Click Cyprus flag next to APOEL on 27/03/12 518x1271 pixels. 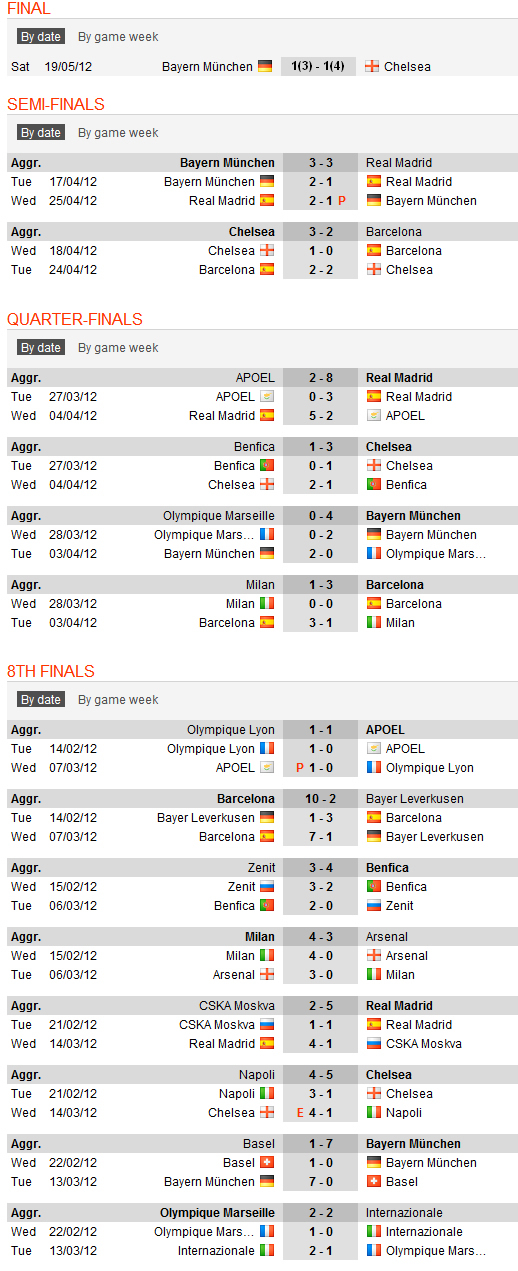267,397
